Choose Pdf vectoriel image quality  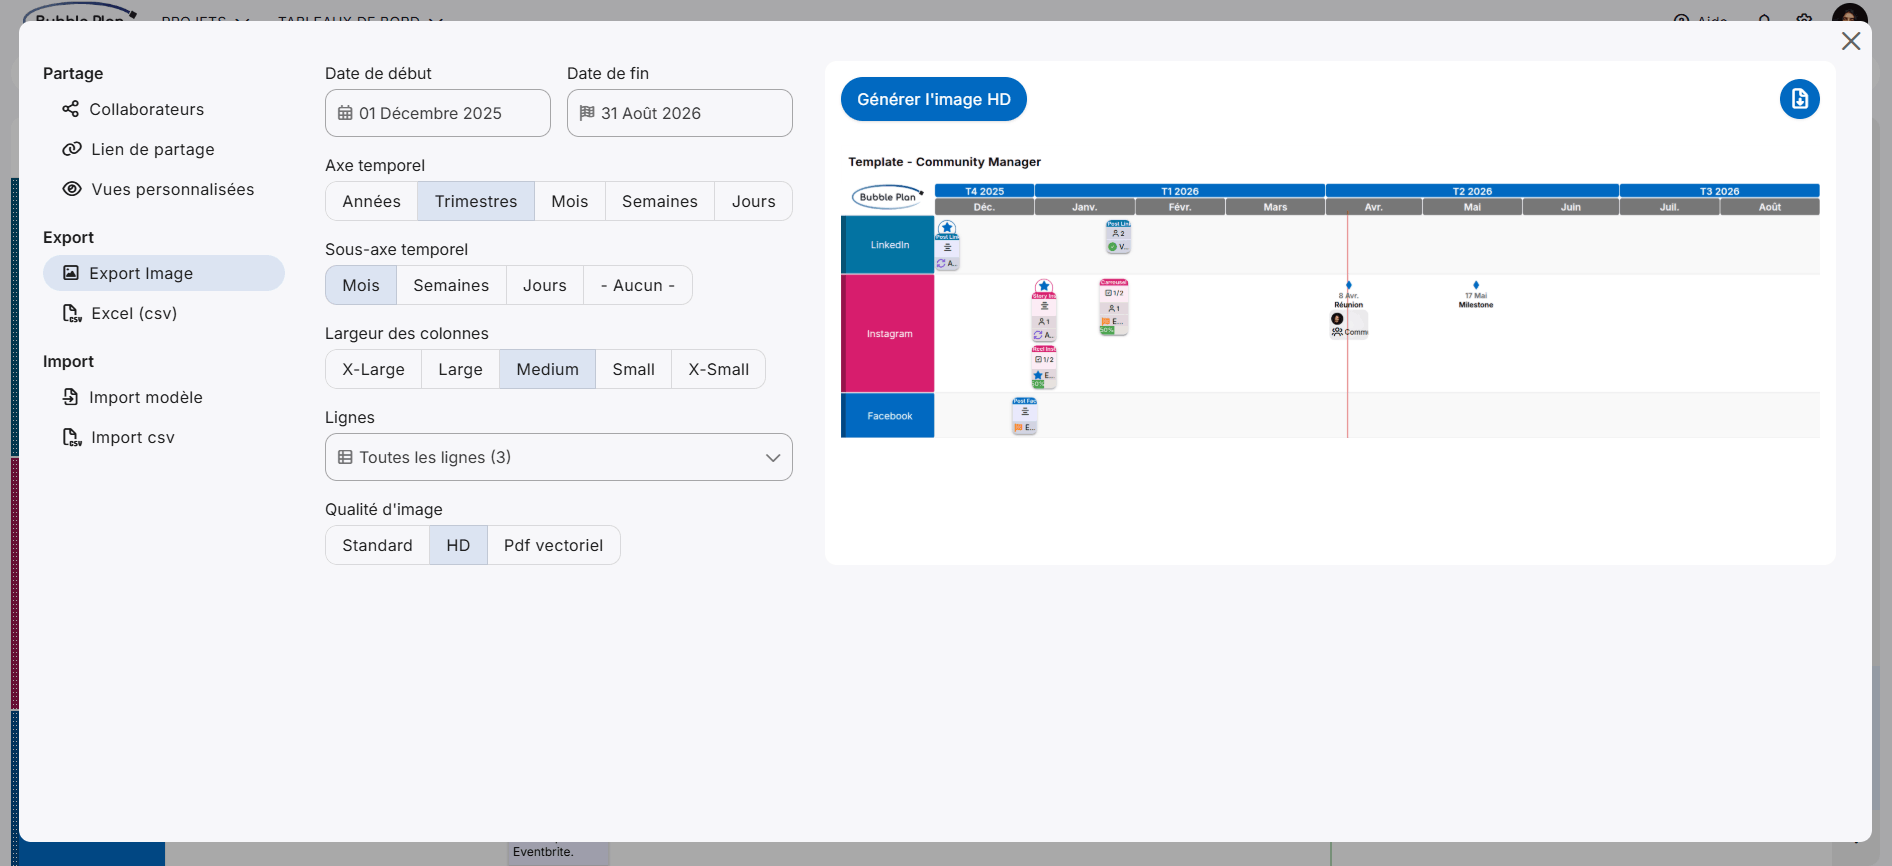click(x=553, y=545)
